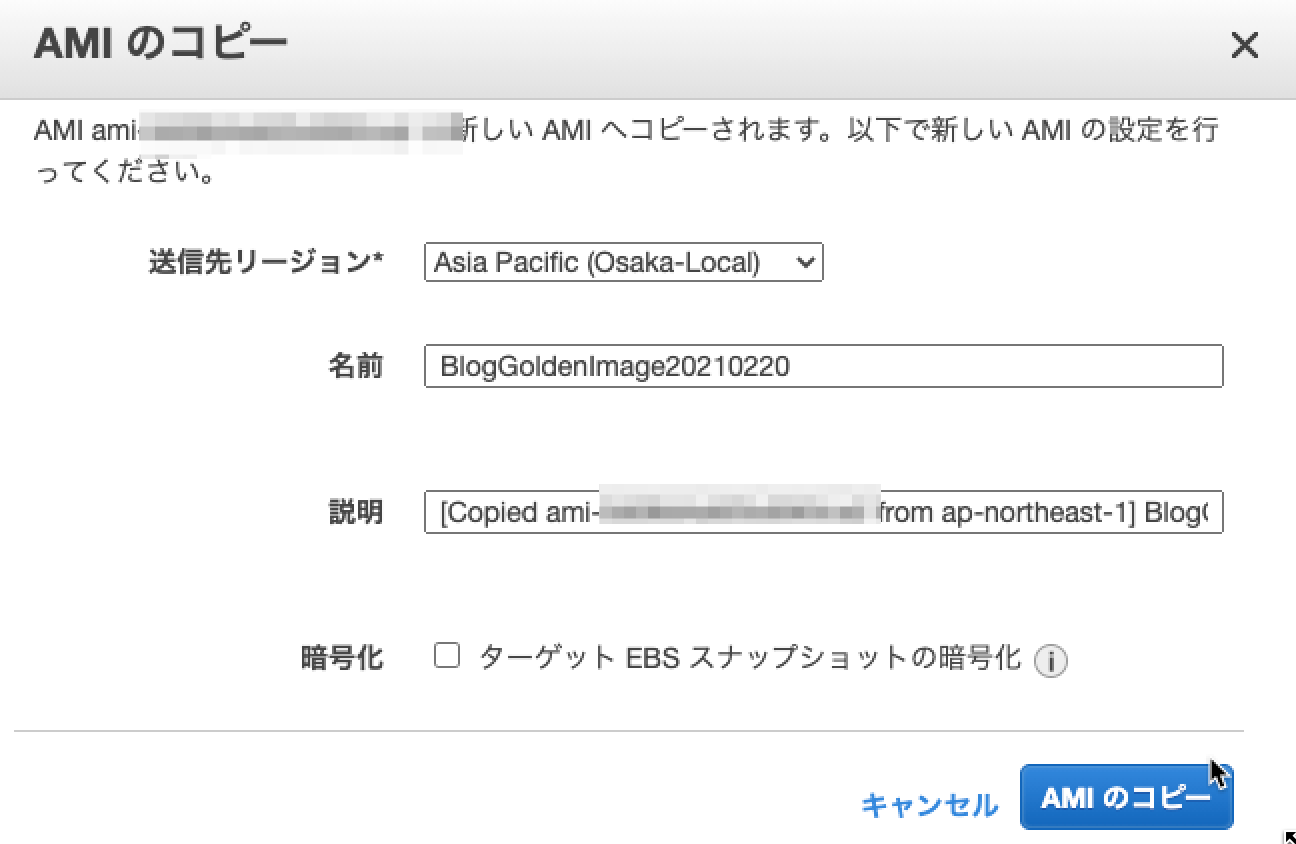The width and height of the screenshot is (1296, 844).
Task: Click the 'from ap-northeast-1' text in description field
Action: [x=1007, y=513]
